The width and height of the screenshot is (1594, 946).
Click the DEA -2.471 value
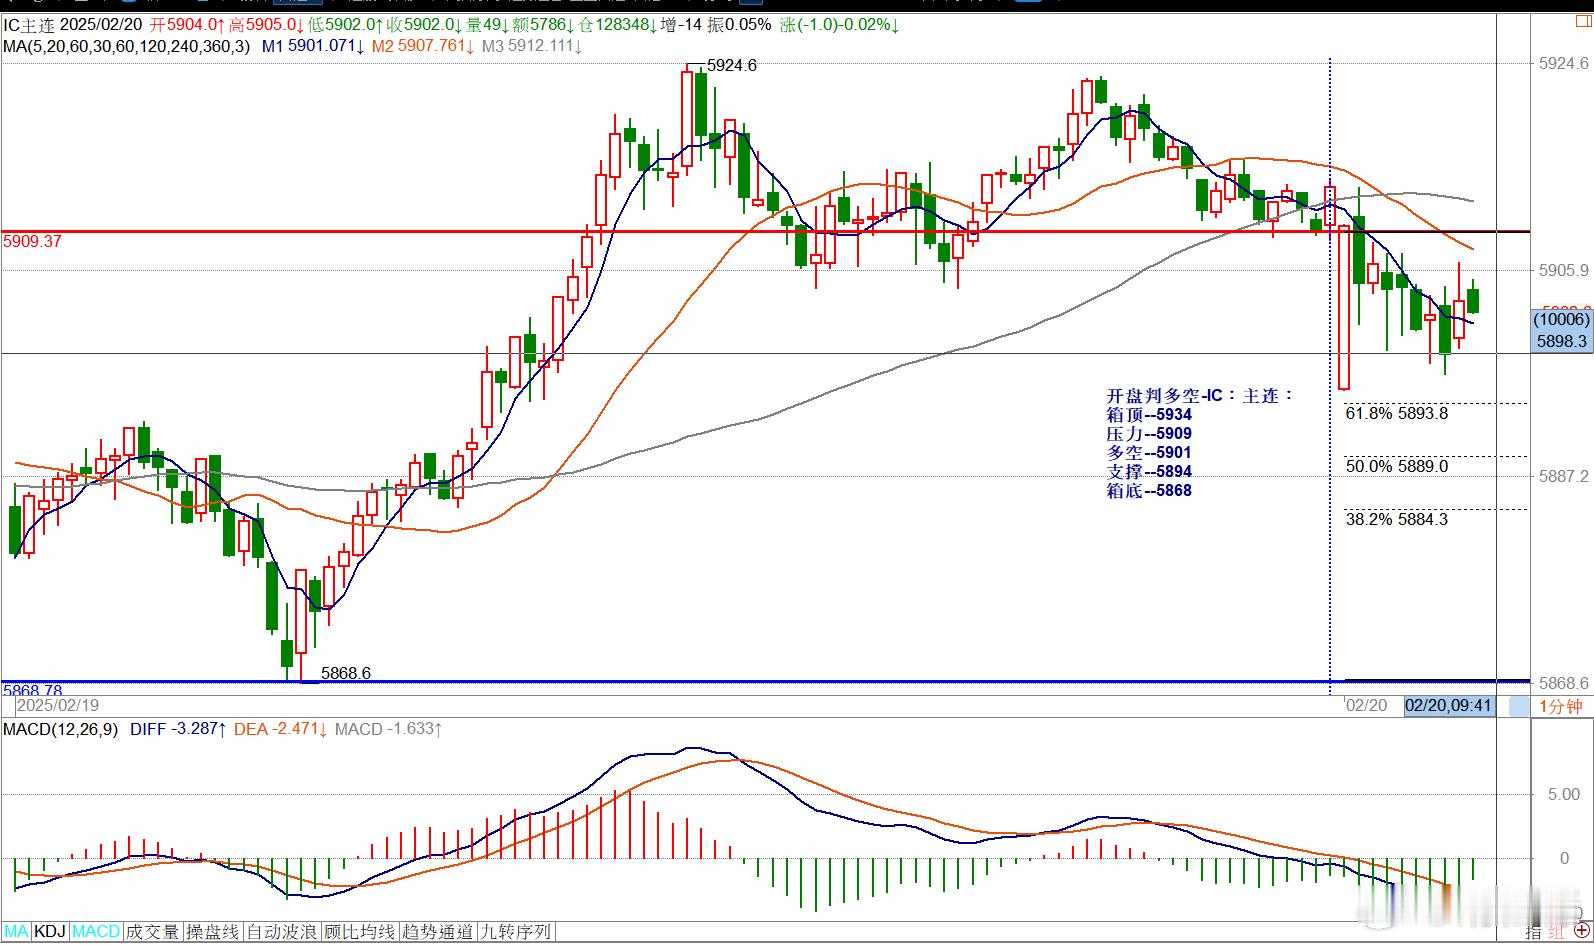click(282, 729)
